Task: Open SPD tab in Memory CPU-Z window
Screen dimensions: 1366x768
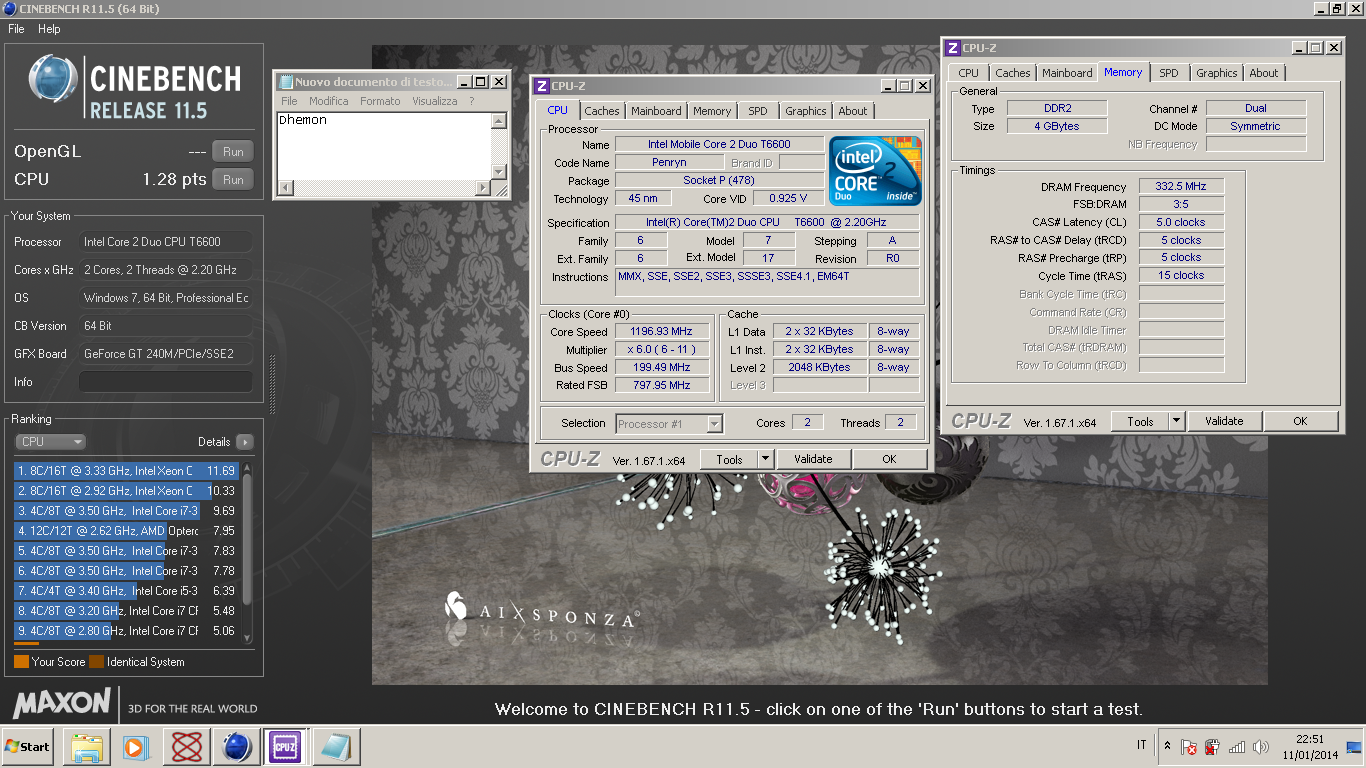Action: coord(1169,73)
